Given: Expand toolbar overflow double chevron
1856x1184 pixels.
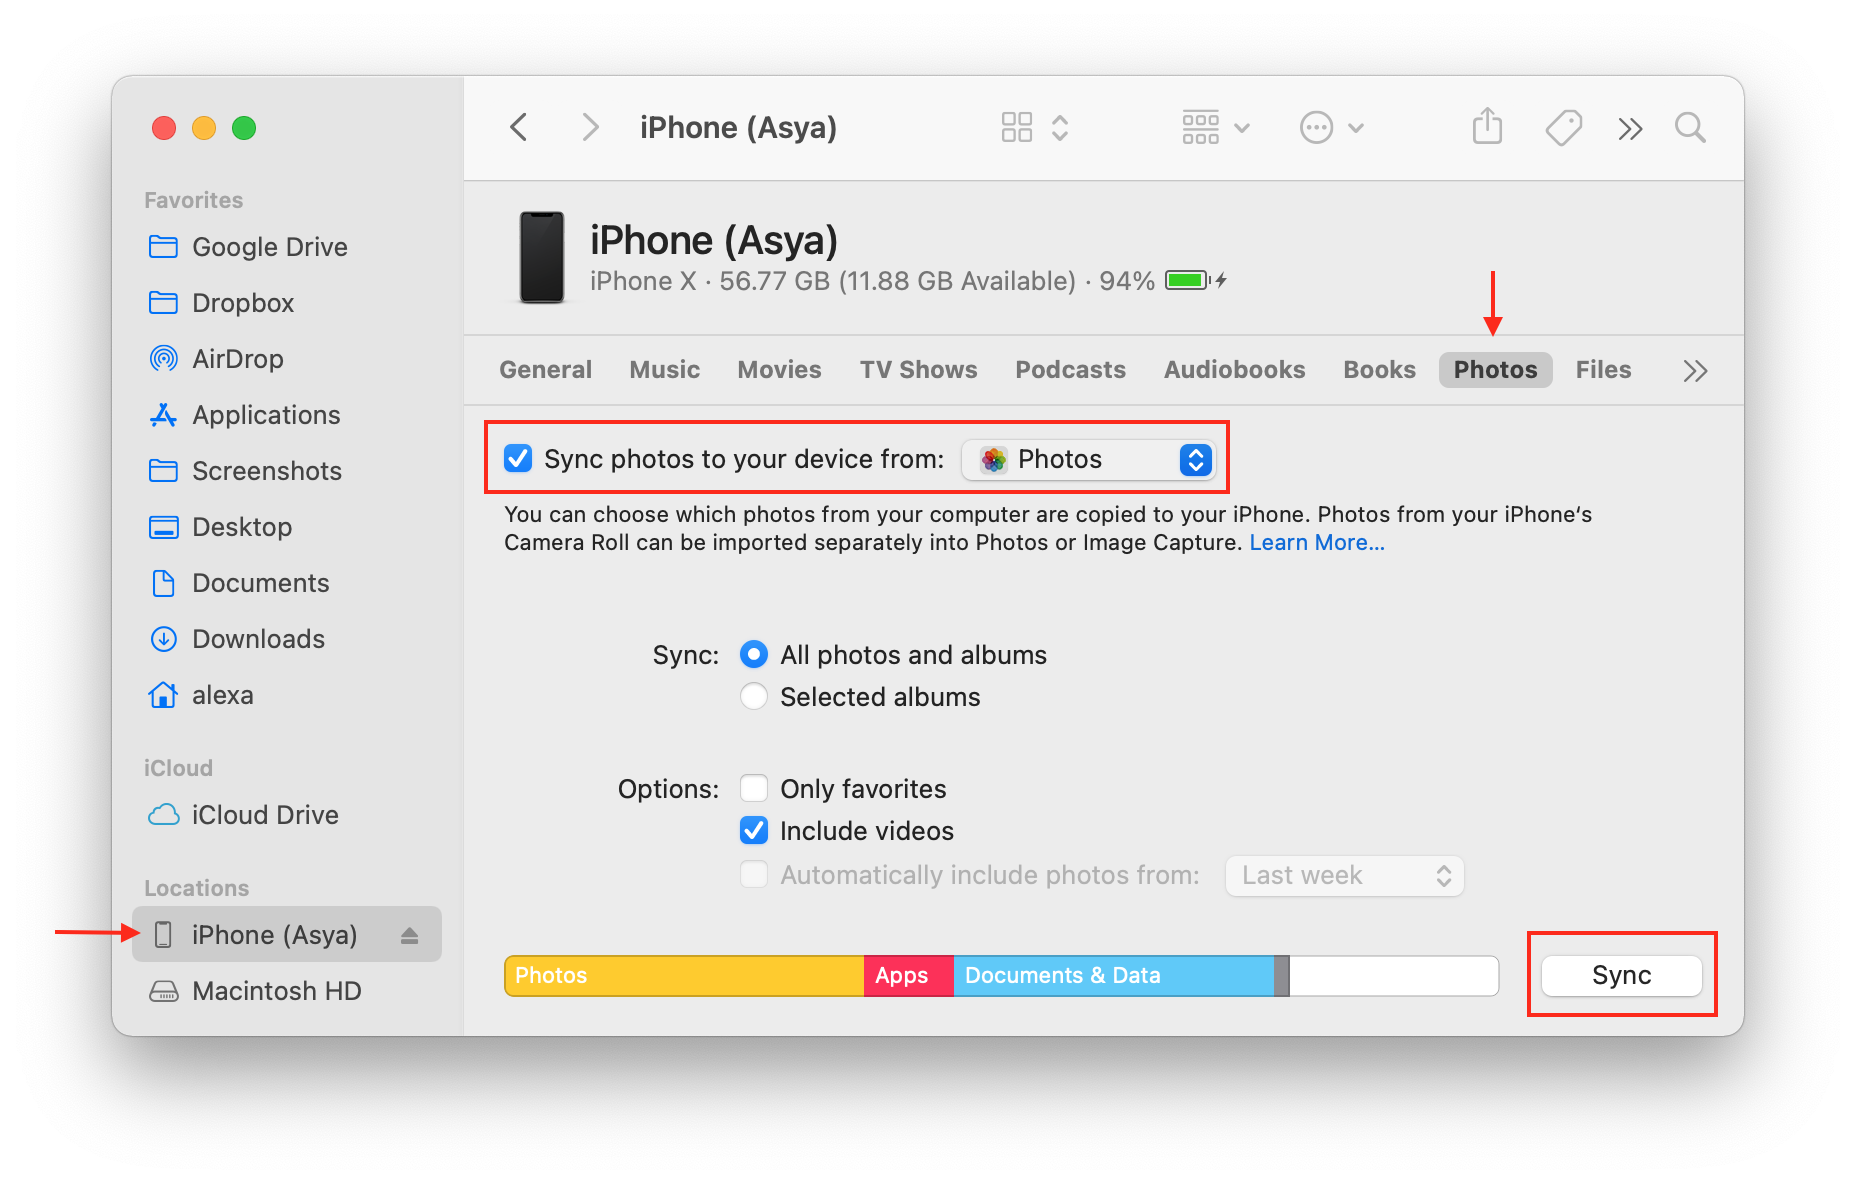Looking at the screenshot, I should [x=1630, y=129].
